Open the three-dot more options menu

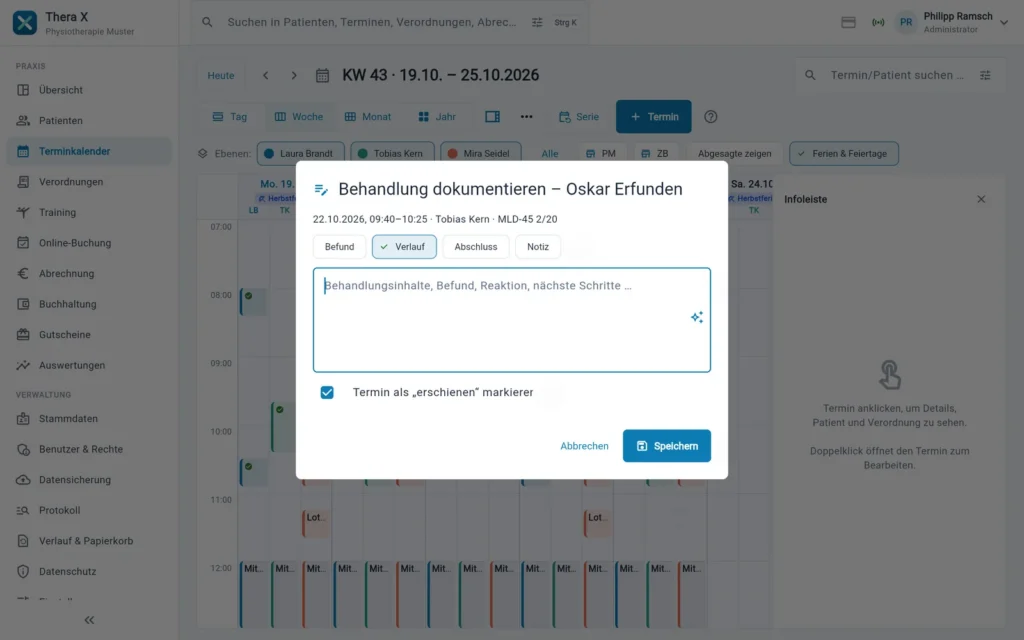(x=526, y=117)
